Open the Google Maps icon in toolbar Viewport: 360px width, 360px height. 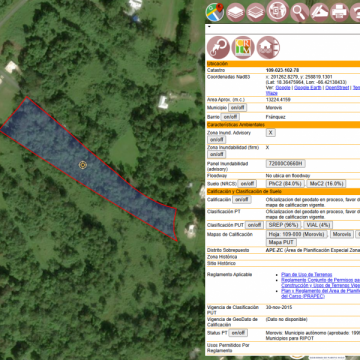pos(214,12)
